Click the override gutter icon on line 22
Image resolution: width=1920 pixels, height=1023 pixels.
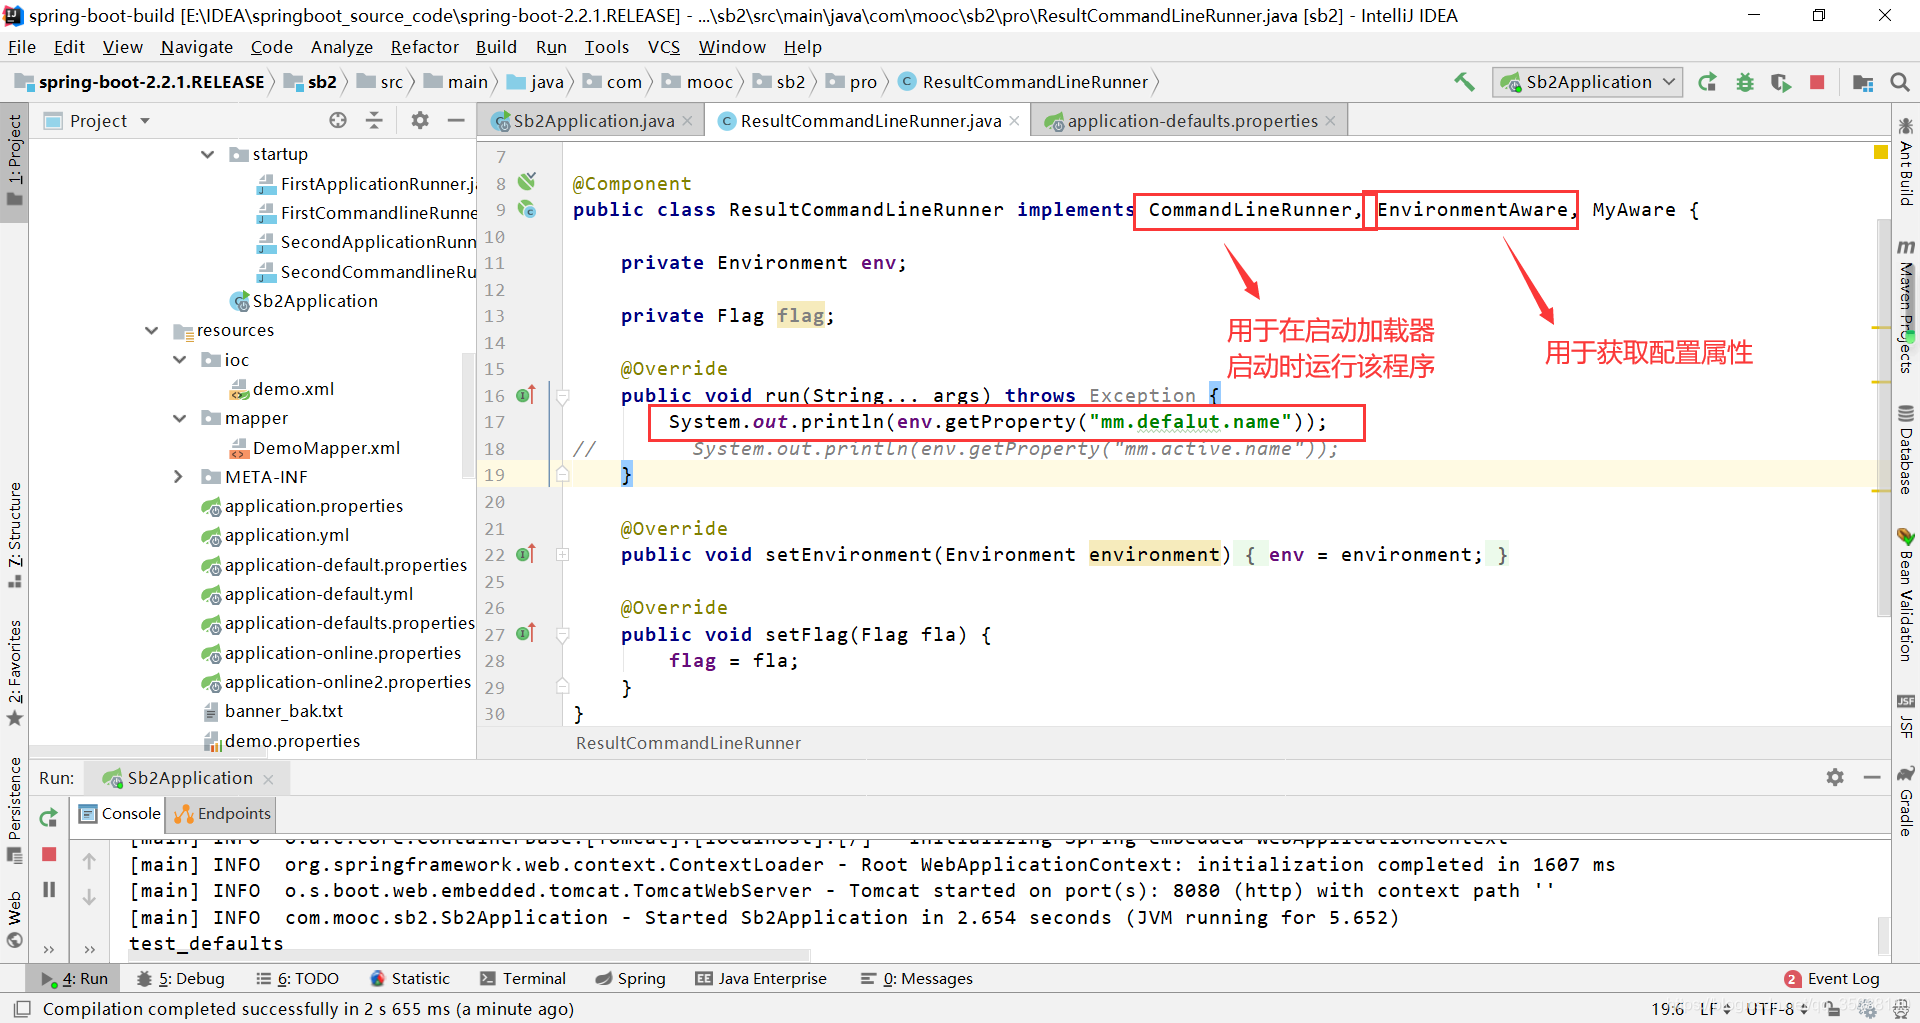coord(527,554)
